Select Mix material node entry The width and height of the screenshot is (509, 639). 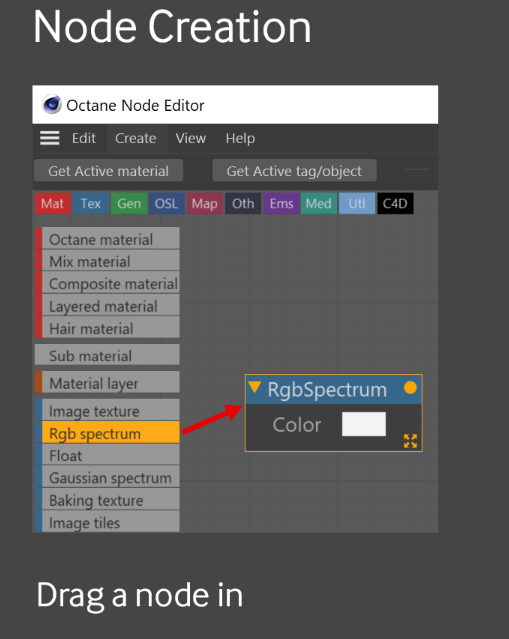point(107,261)
